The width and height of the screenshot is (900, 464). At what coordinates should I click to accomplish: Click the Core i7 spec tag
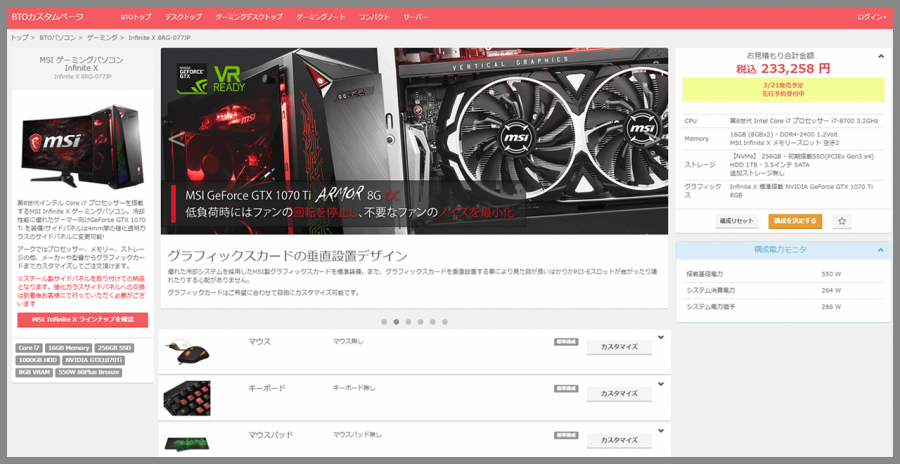[x=29, y=348]
